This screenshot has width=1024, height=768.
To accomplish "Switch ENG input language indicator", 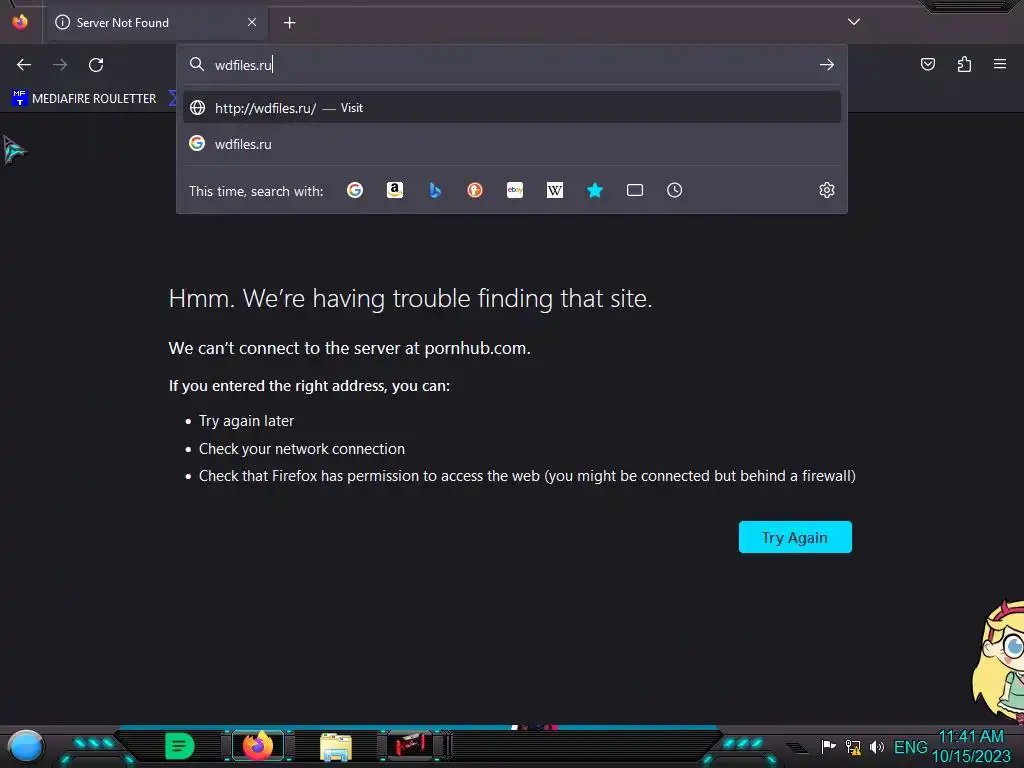I will click(x=910, y=746).
